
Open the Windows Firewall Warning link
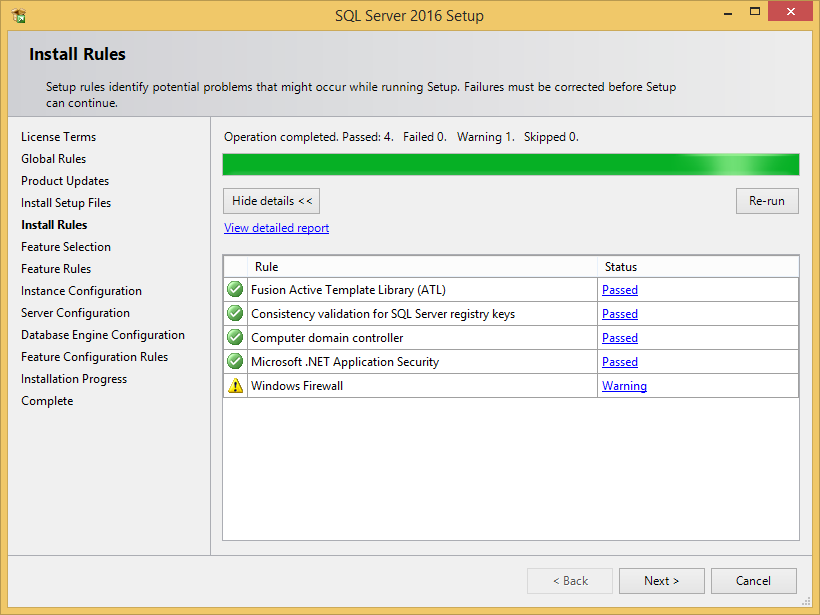[624, 386]
